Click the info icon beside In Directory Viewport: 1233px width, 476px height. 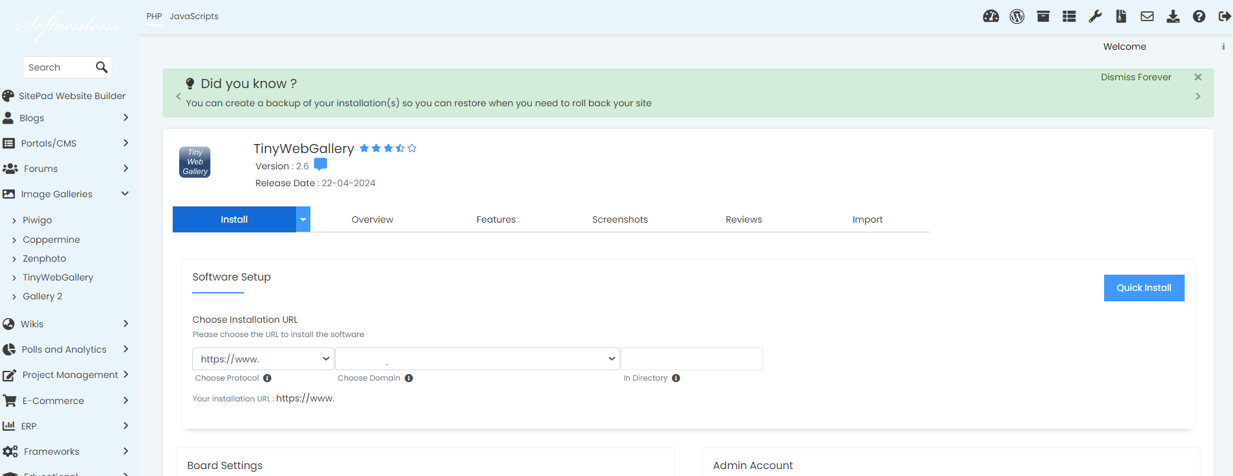point(676,378)
